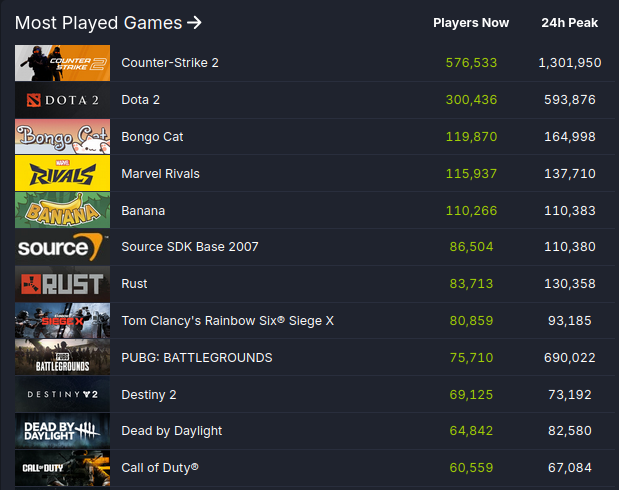This screenshot has height=490, width=619.
Task: Select the 69,125 player count
Action: pyautogui.click(x=471, y=394)
